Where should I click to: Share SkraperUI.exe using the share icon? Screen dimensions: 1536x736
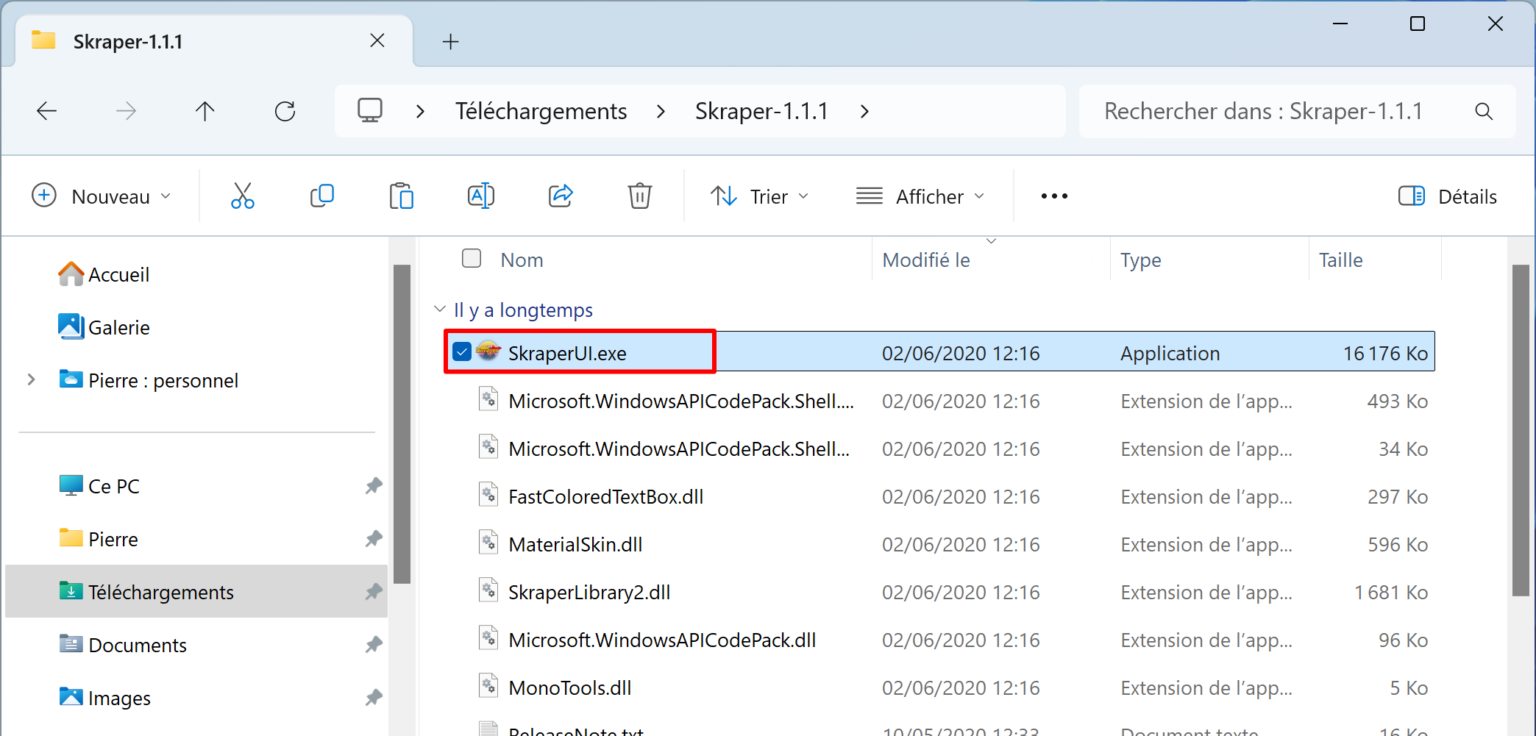coord(560,196)
